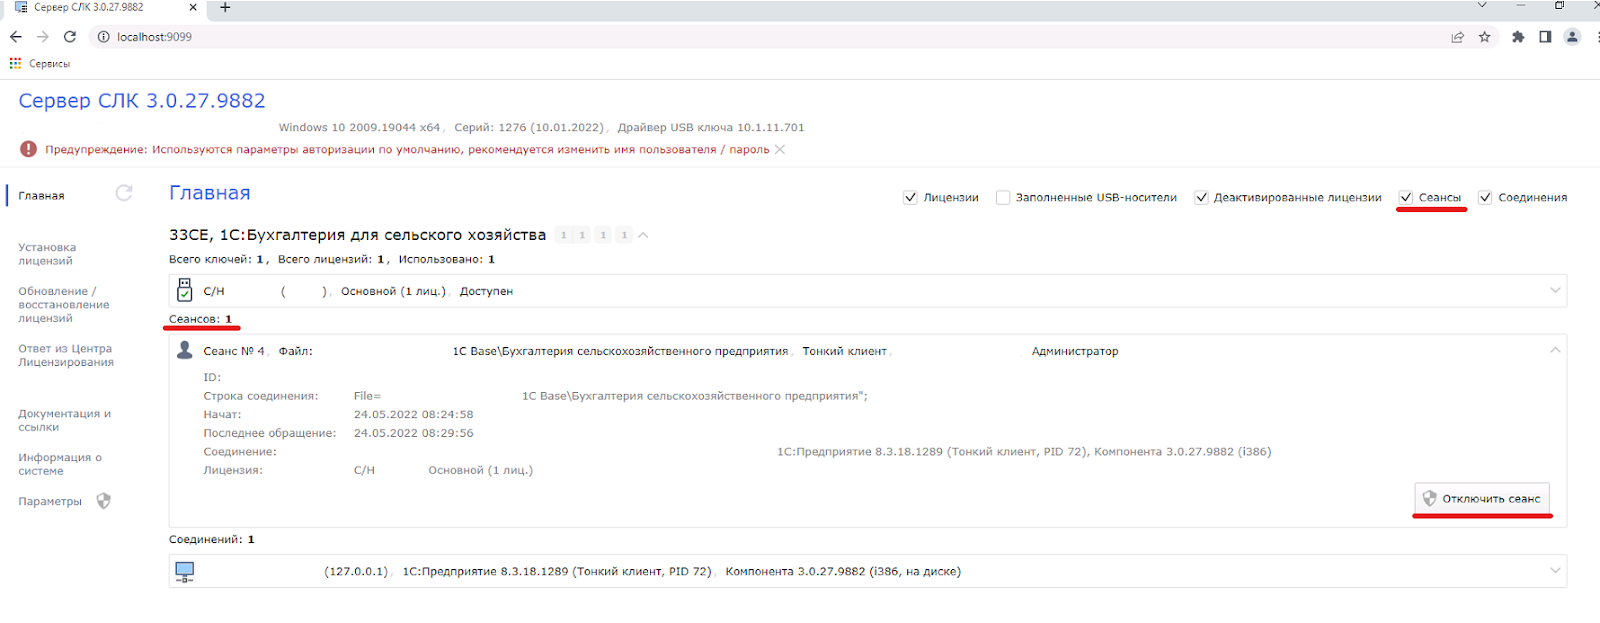Open Обновление / восстановление лицензий in the sidebar
Screen dimensions: 1600x623
point(64,305)
